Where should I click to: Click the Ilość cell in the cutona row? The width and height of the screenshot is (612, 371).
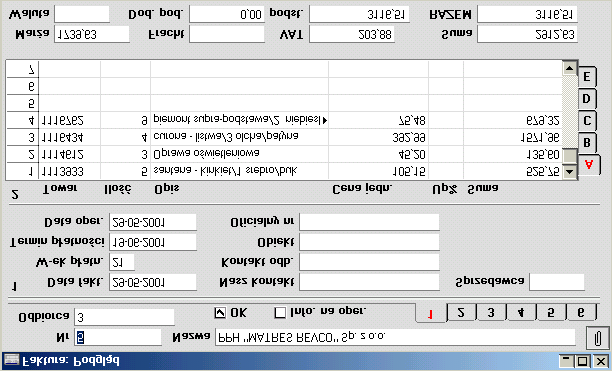click(x=125, y=137)
